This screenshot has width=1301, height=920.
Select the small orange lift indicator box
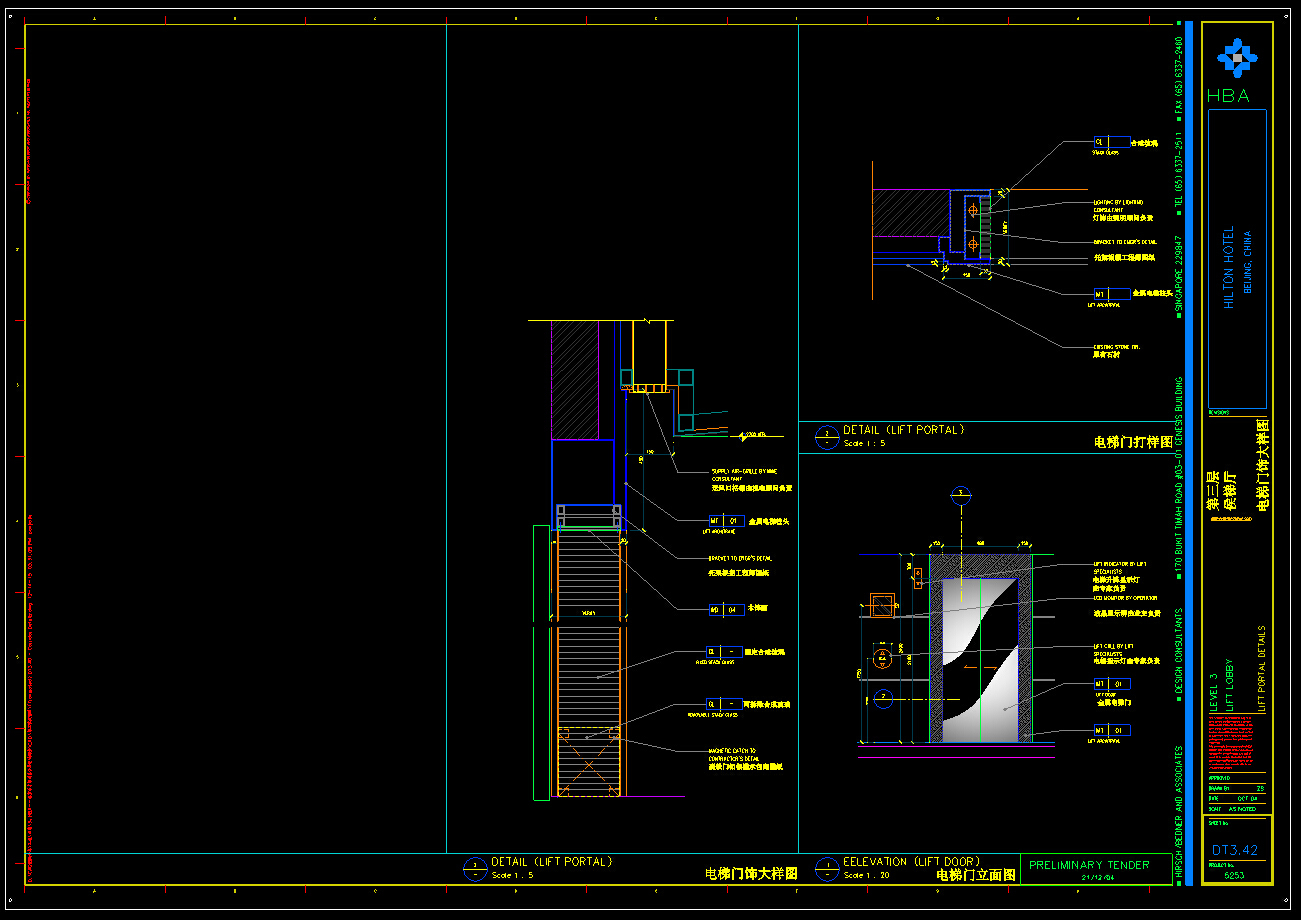tap(918, 576)
